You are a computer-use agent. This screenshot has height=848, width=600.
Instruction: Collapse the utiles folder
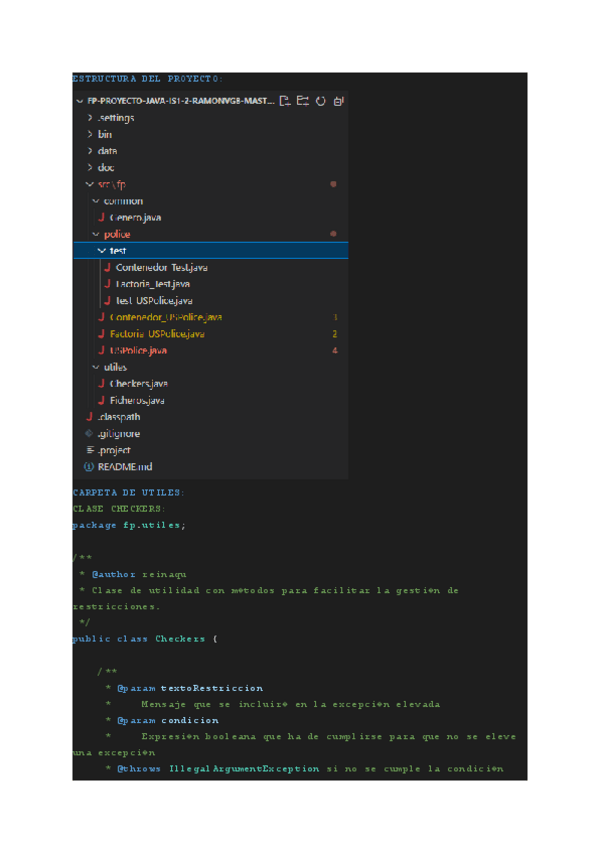point(96,368)
